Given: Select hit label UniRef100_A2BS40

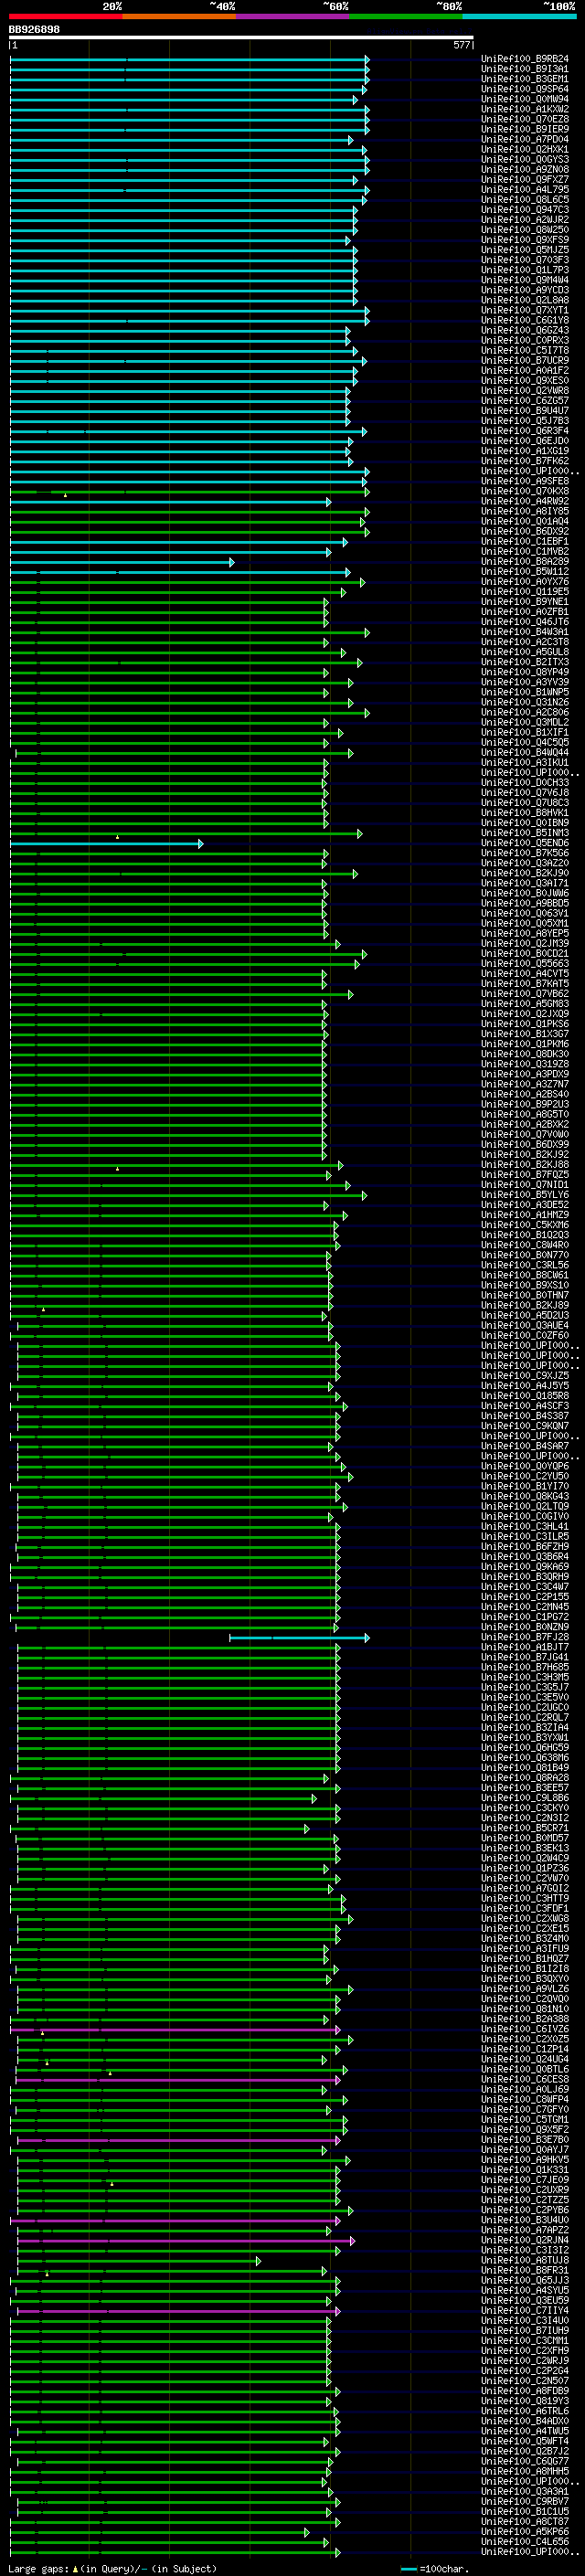Looking at the screenshot, I should coord(525,1094).
